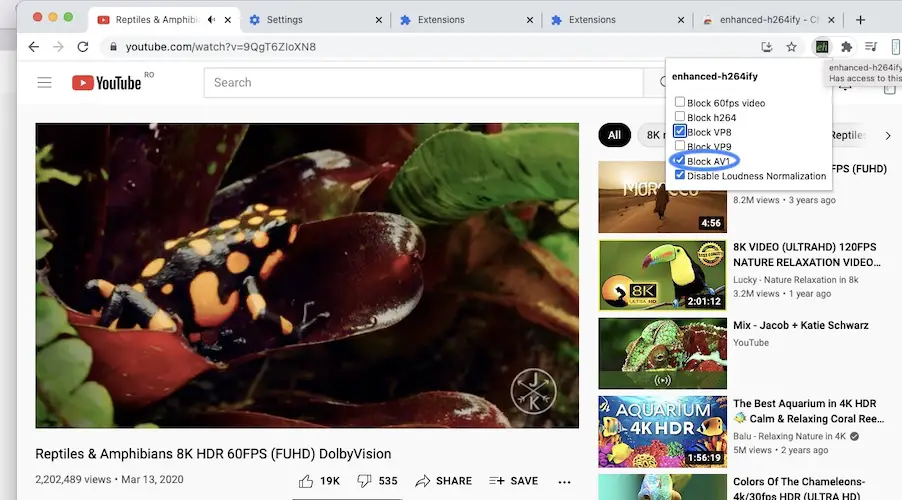This screenshot has height=500, width=902.
Task: Click the video player to pause
Action: click(x=307, y=276)
